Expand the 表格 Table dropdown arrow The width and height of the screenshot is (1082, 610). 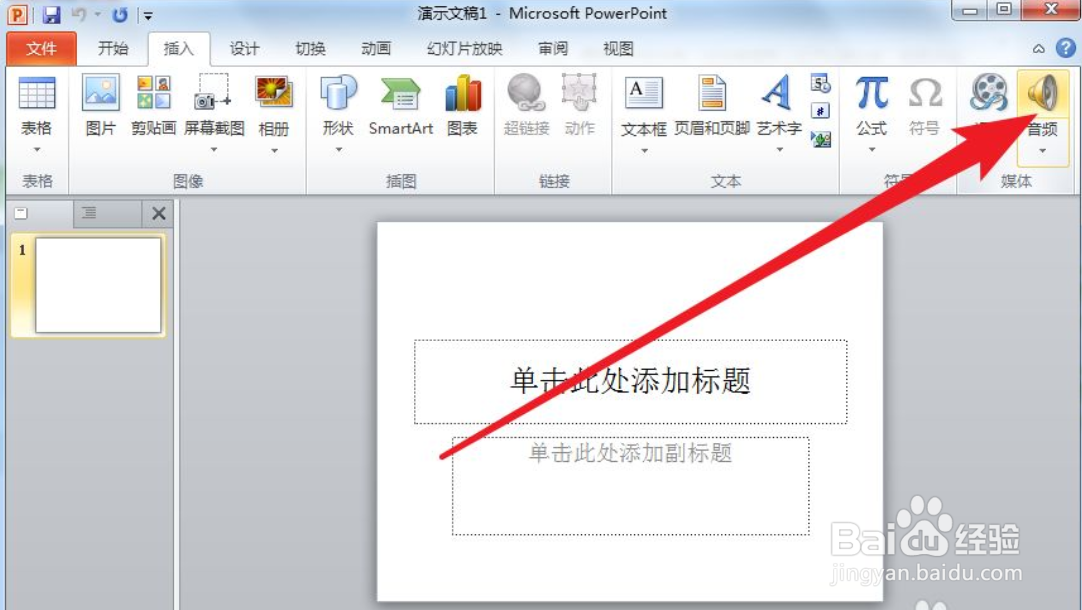(x=37, y=148)
